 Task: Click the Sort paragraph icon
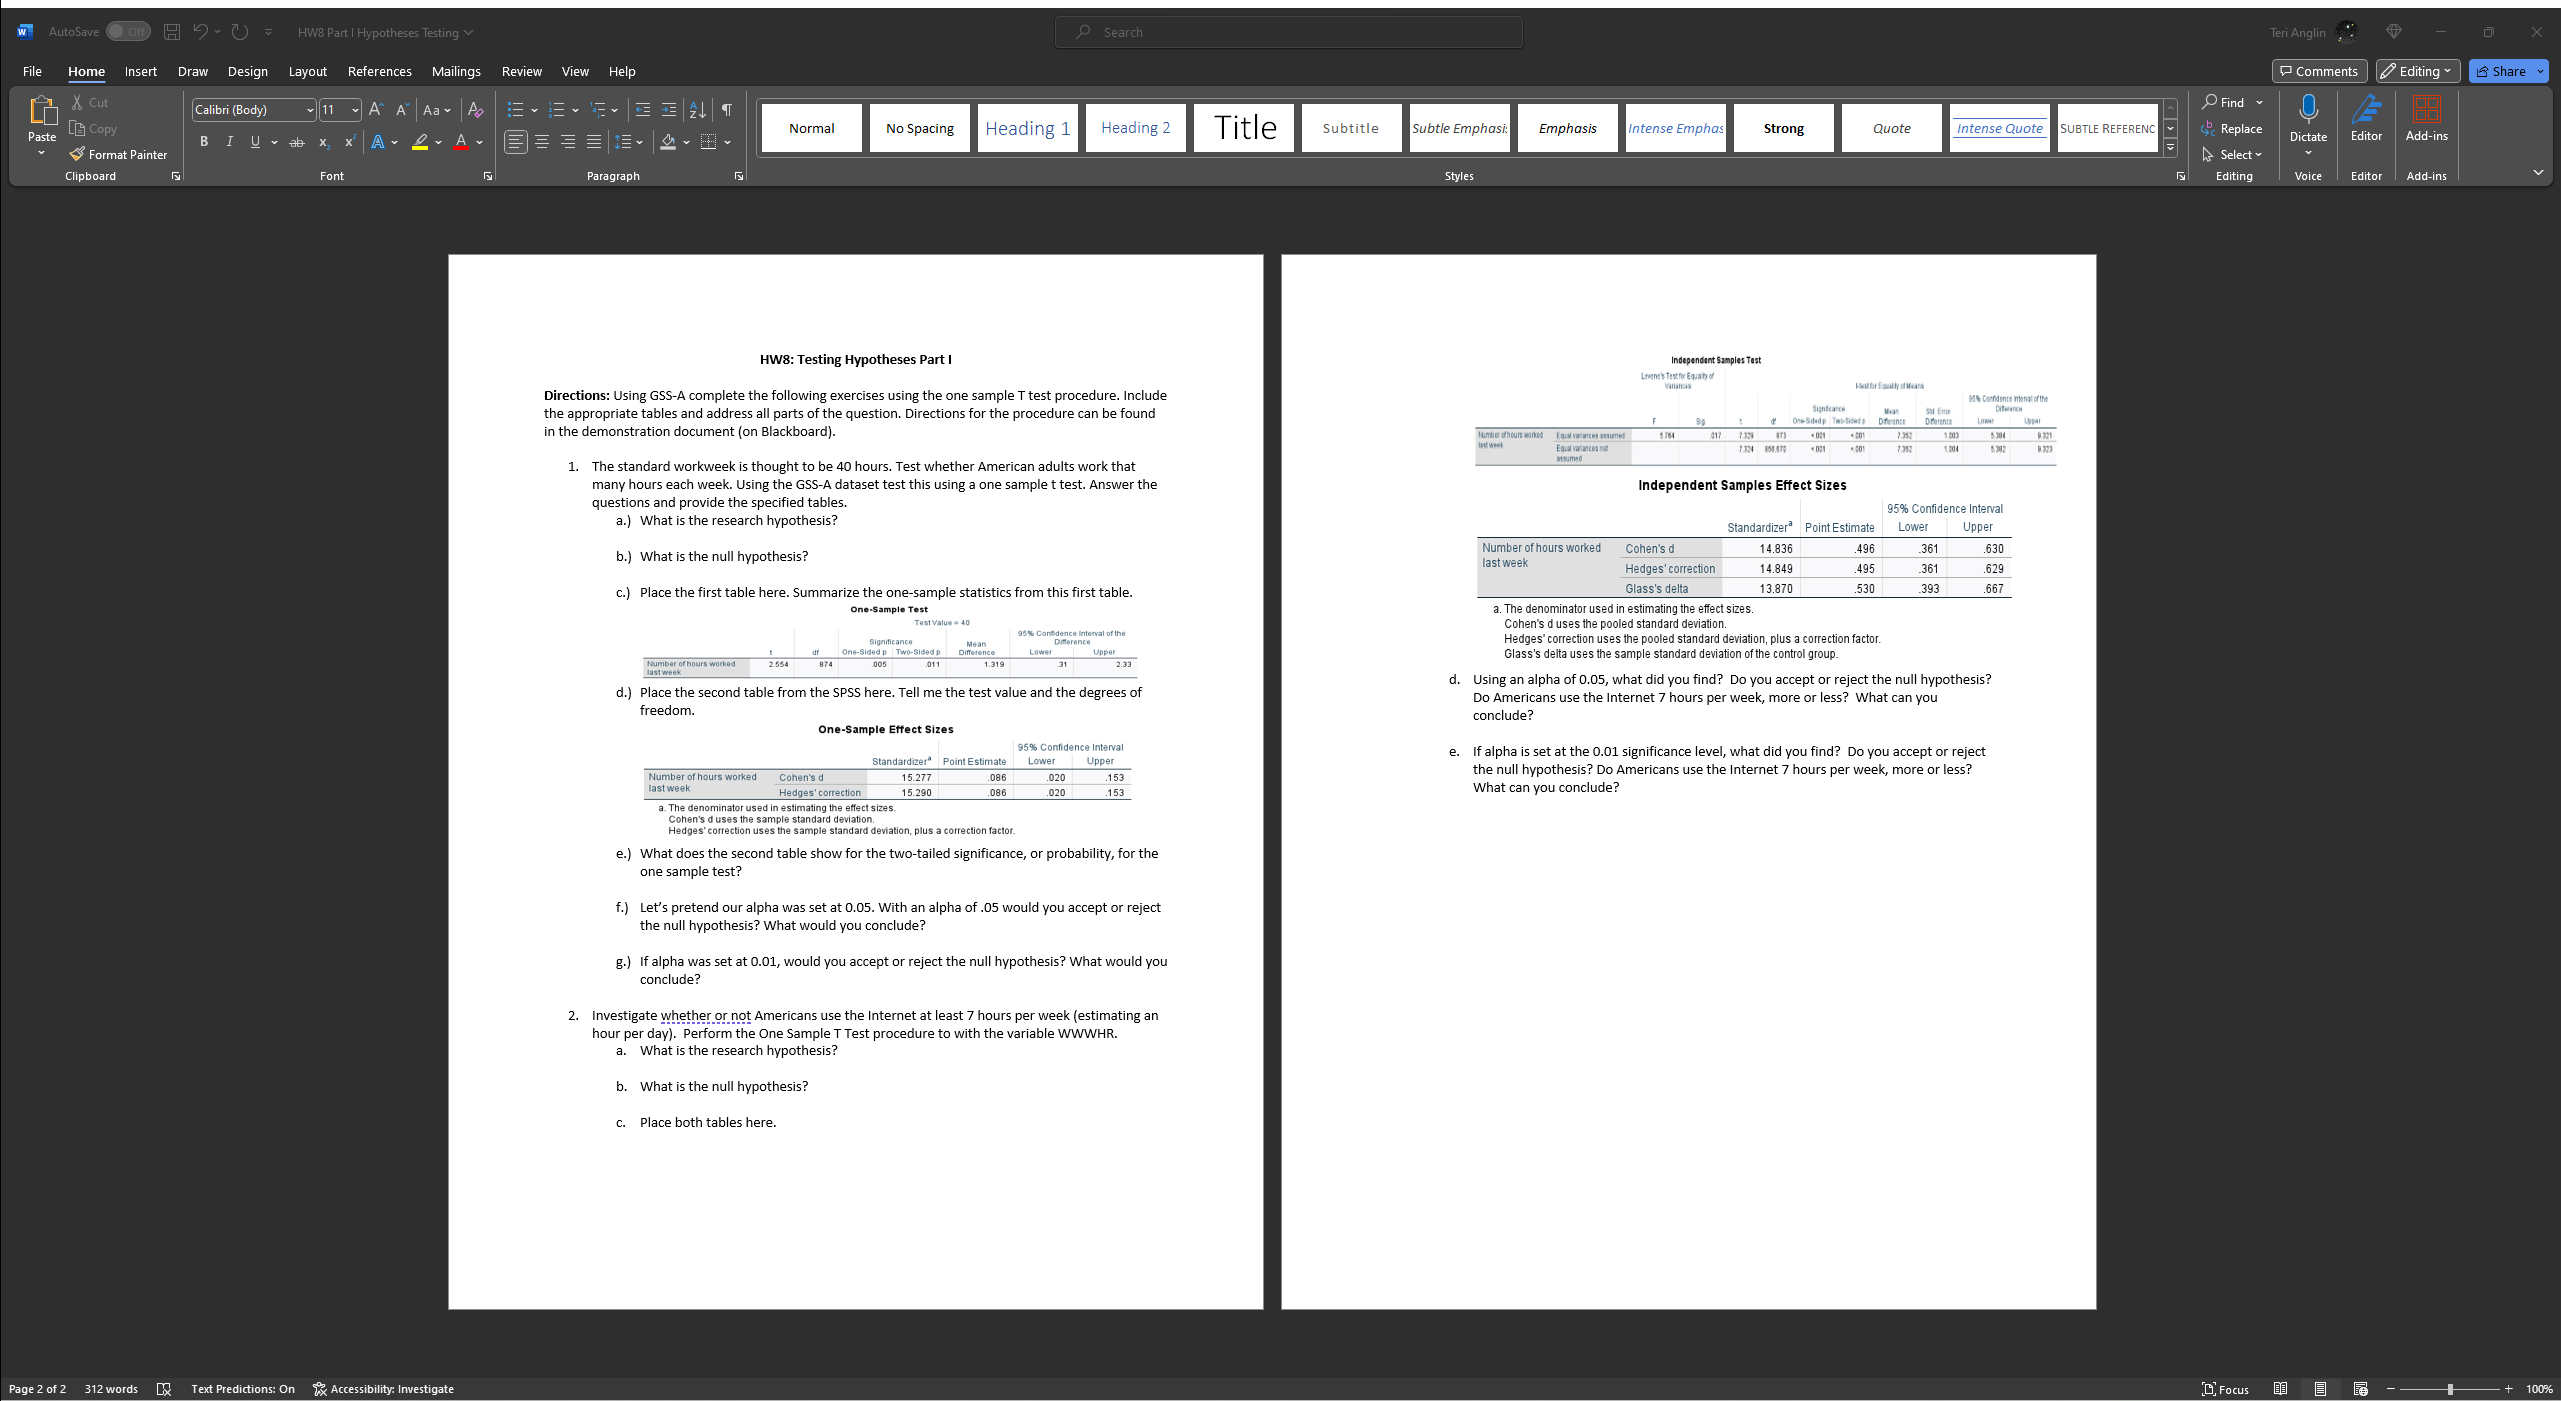point(698,110)
